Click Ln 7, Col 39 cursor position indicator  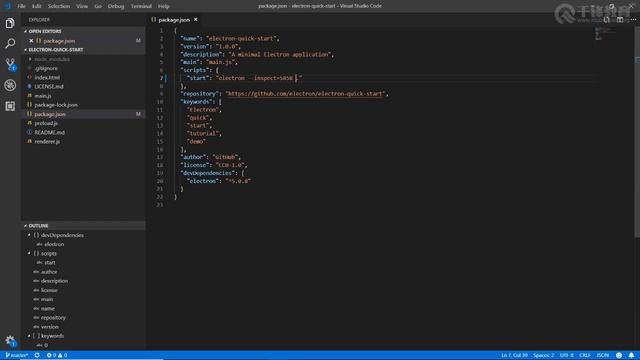click(515, 356)
